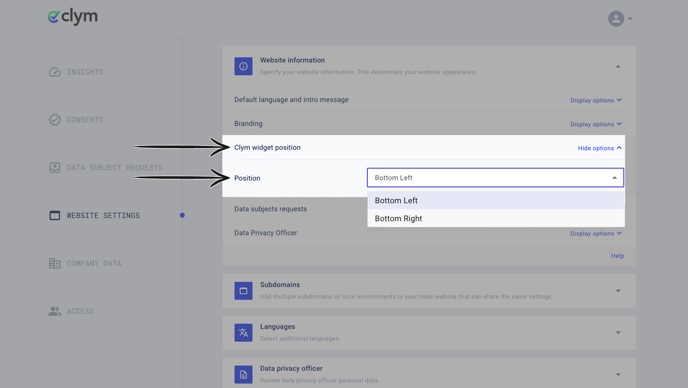Hide options for Clym widget position
Viewport: 688px width, 388px height.
click(x=599, y=148)
